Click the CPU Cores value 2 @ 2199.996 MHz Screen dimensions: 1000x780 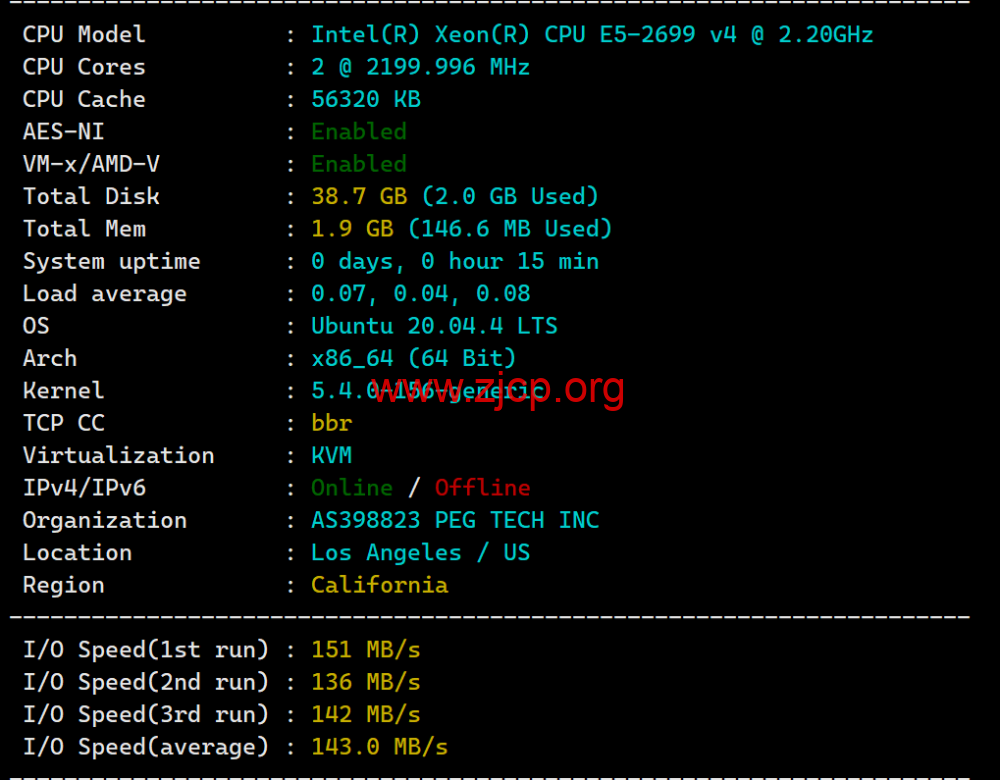[420, 67]
